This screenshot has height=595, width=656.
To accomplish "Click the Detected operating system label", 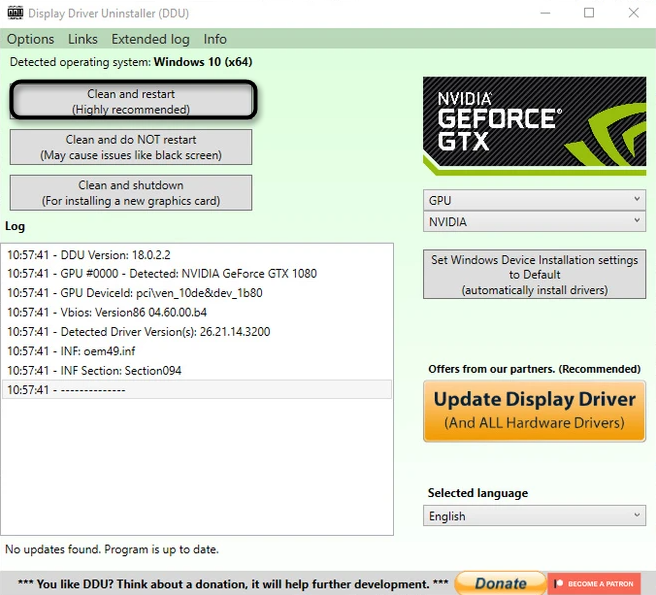I will point(131,62).
